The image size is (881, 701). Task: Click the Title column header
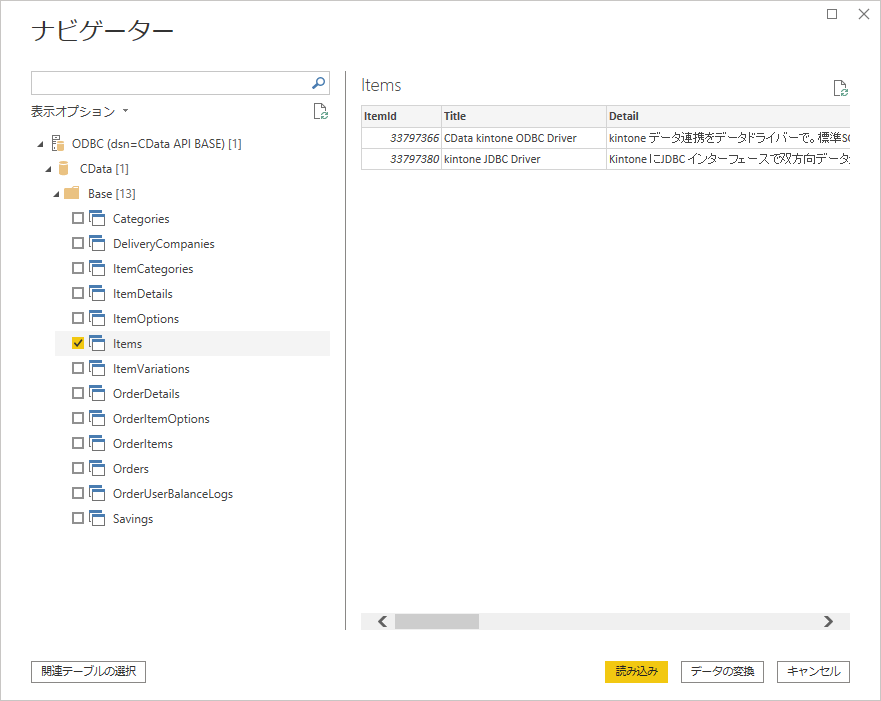coord(524,116)
